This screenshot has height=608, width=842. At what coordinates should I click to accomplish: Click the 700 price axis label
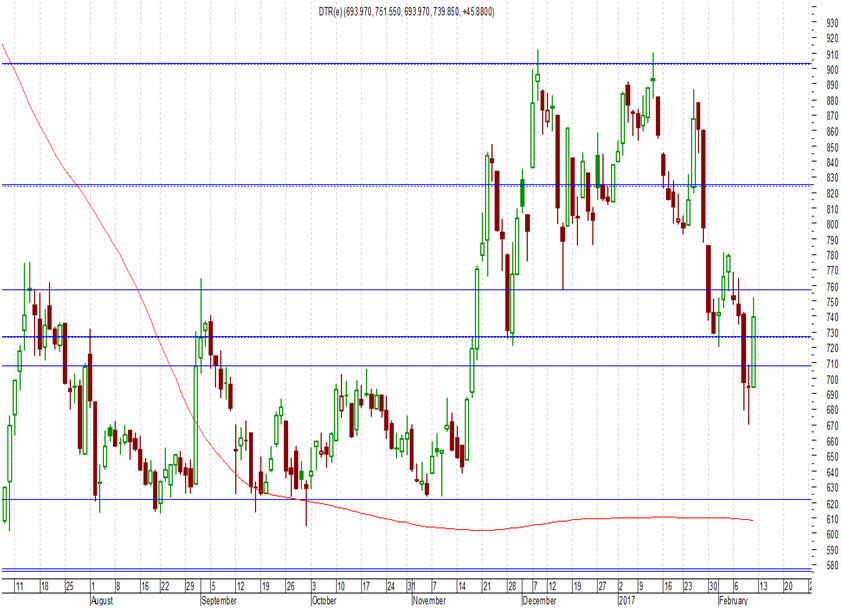tap(832, 379)
